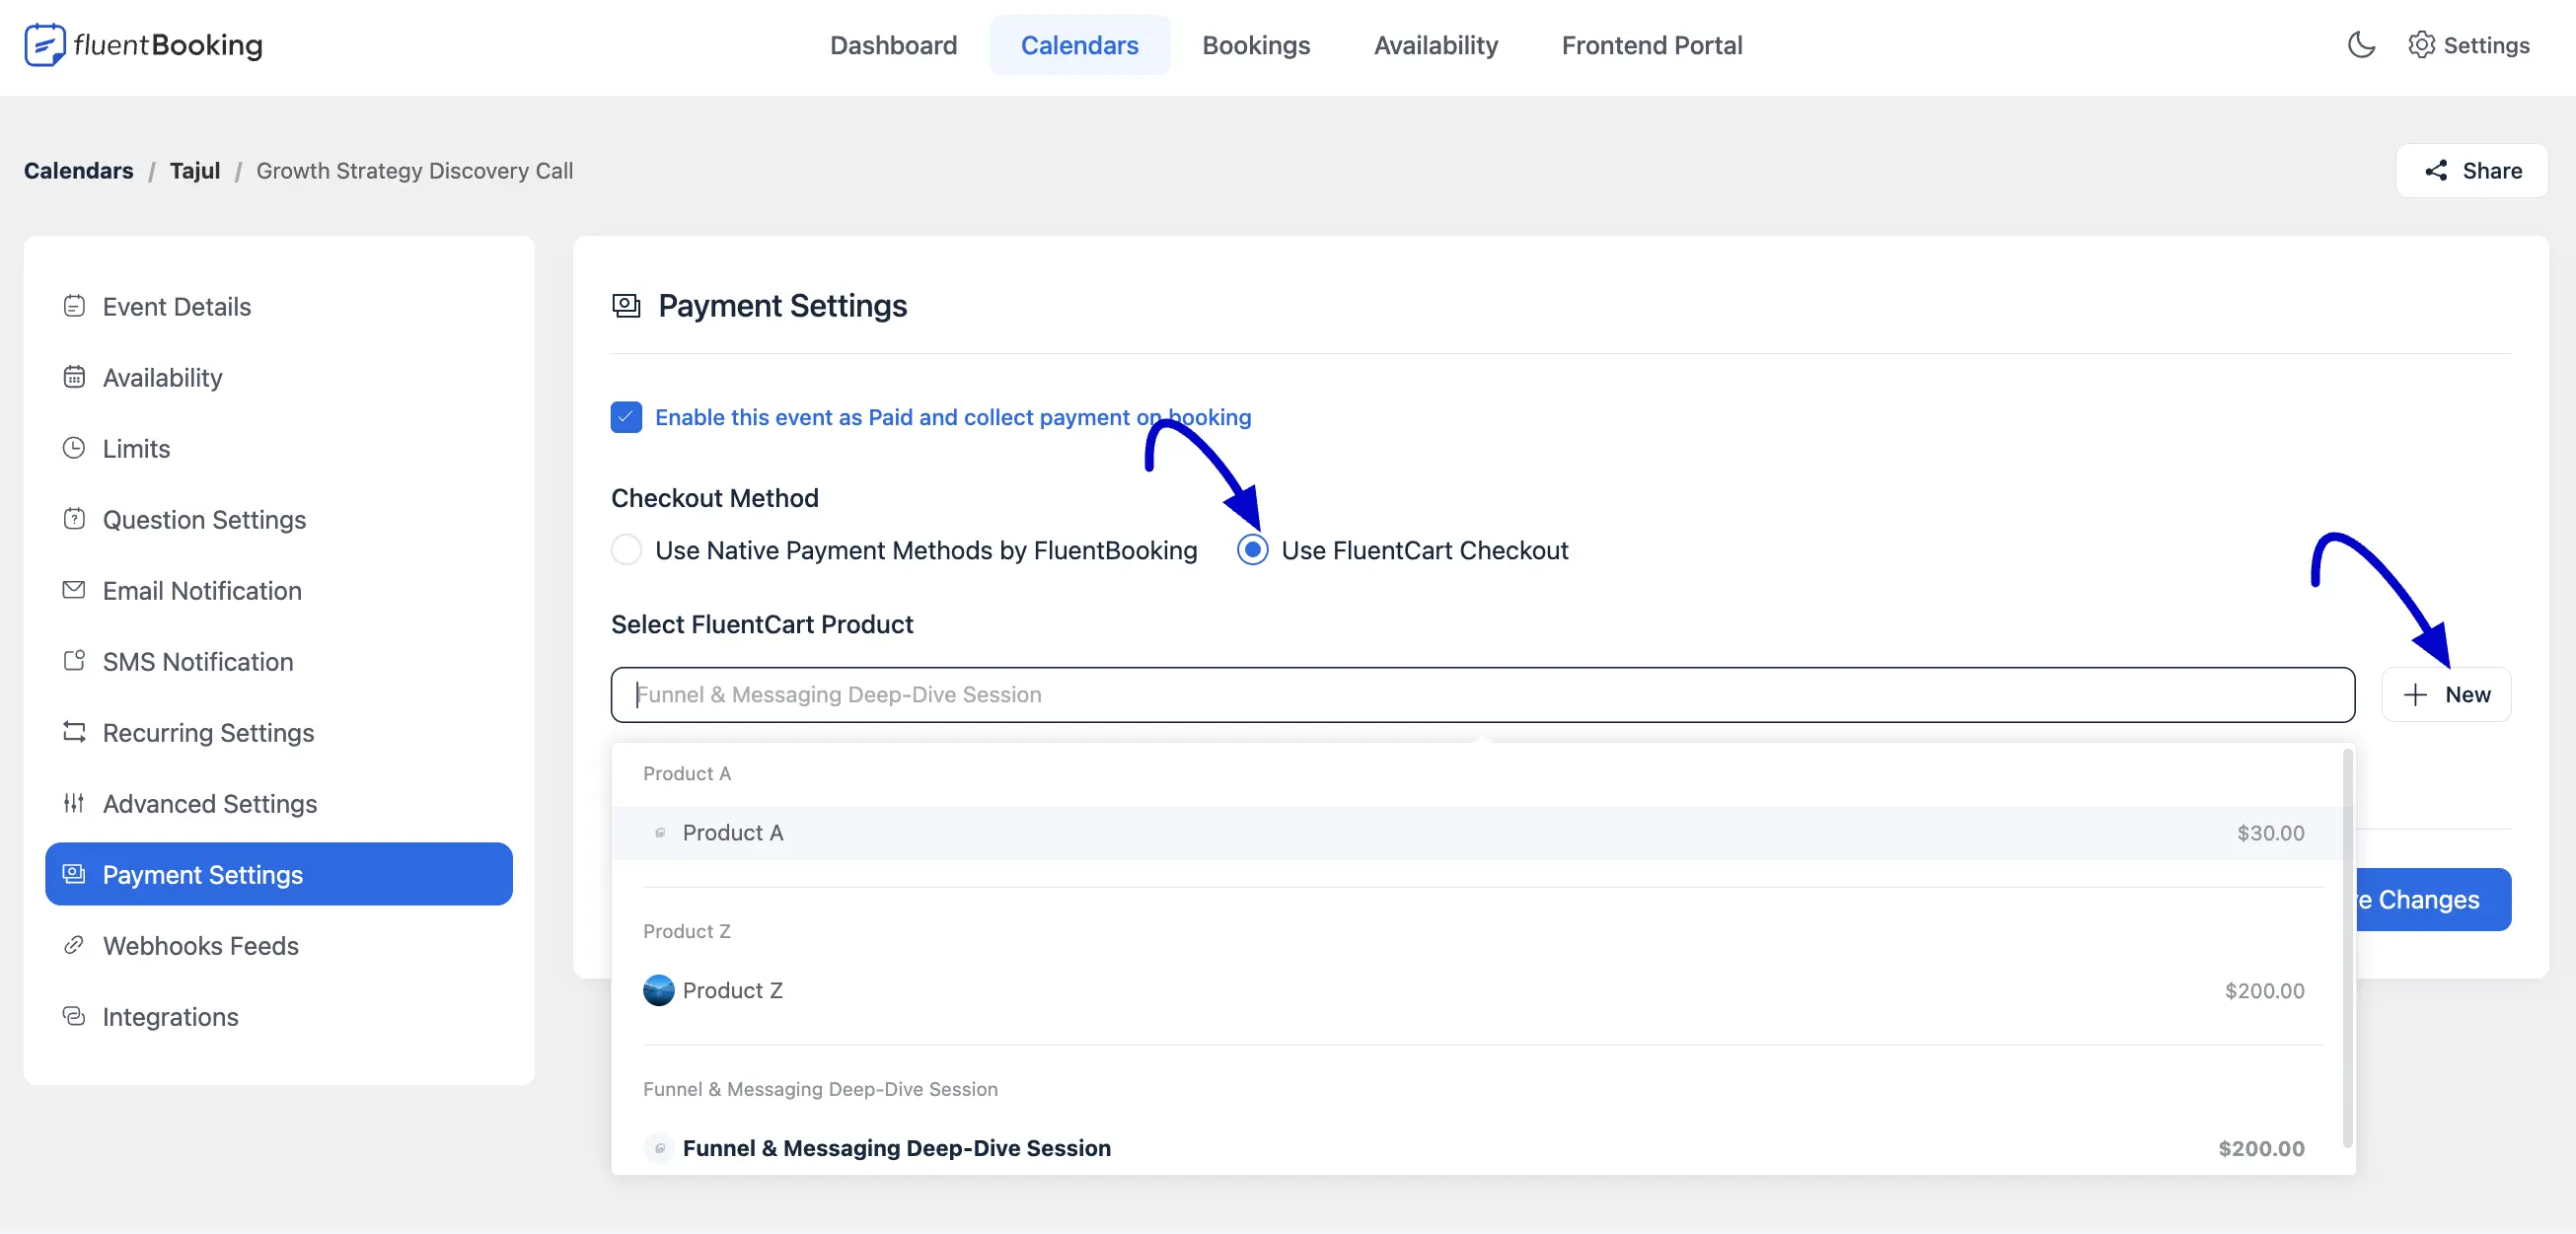Open Email Notification in the sidebar
Viewport: 2576px width, 1234px height.
point(279,590)
